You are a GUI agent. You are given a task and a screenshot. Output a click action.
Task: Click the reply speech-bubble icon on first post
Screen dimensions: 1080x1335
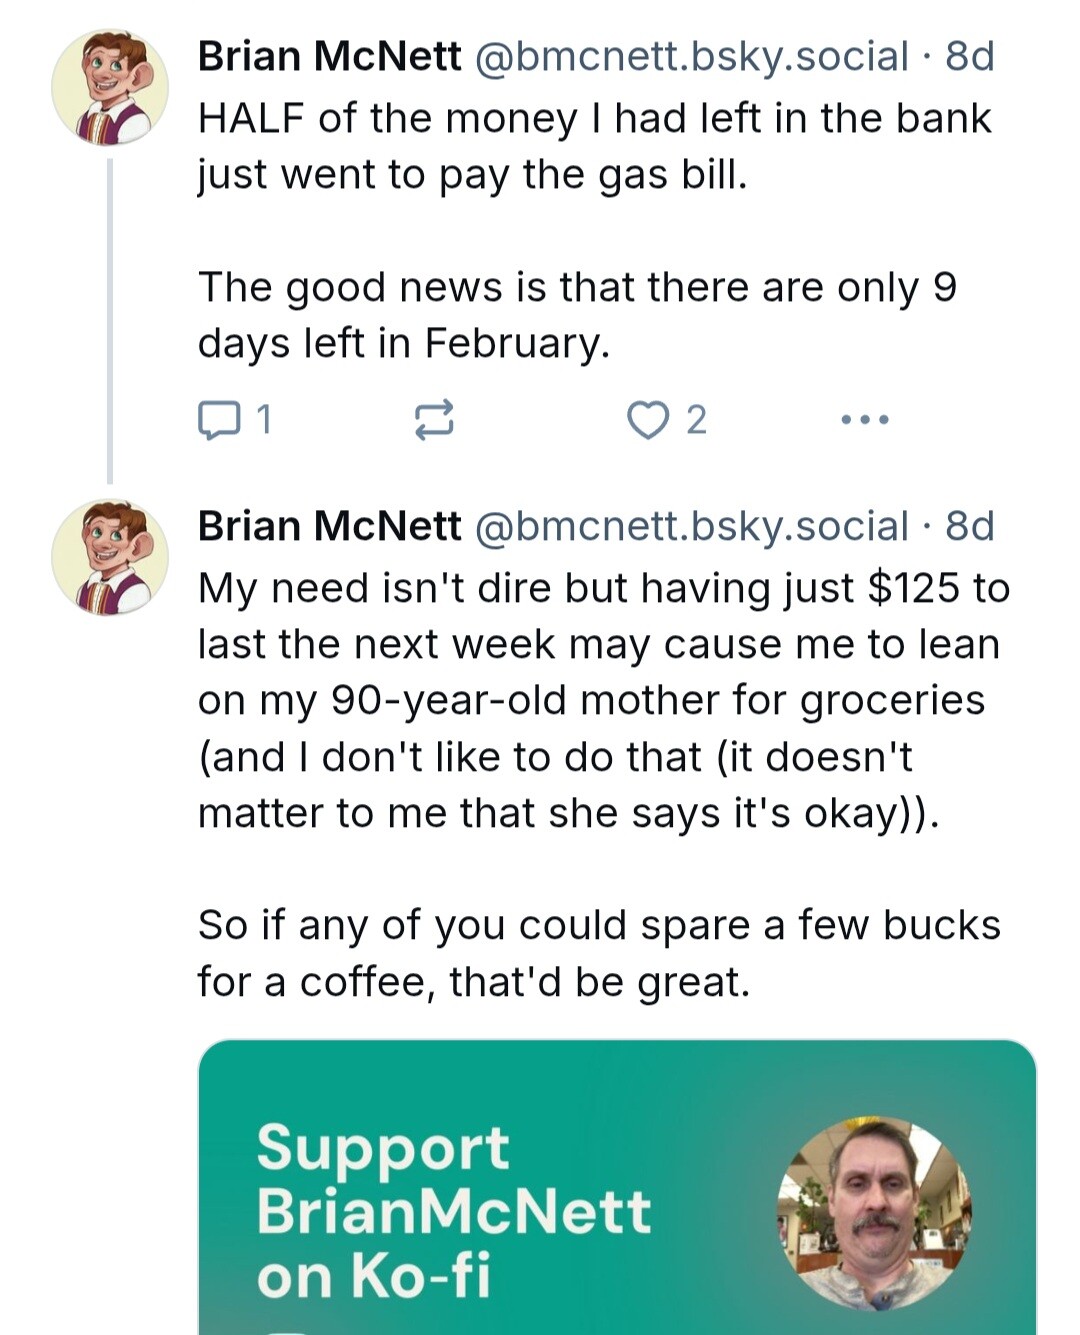coord(217,420)
